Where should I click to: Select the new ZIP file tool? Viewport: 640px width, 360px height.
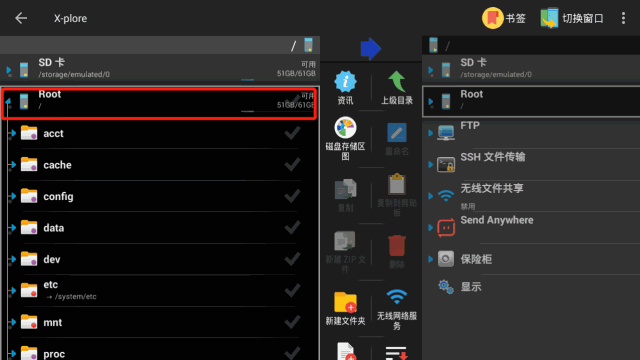pos(345,251)
